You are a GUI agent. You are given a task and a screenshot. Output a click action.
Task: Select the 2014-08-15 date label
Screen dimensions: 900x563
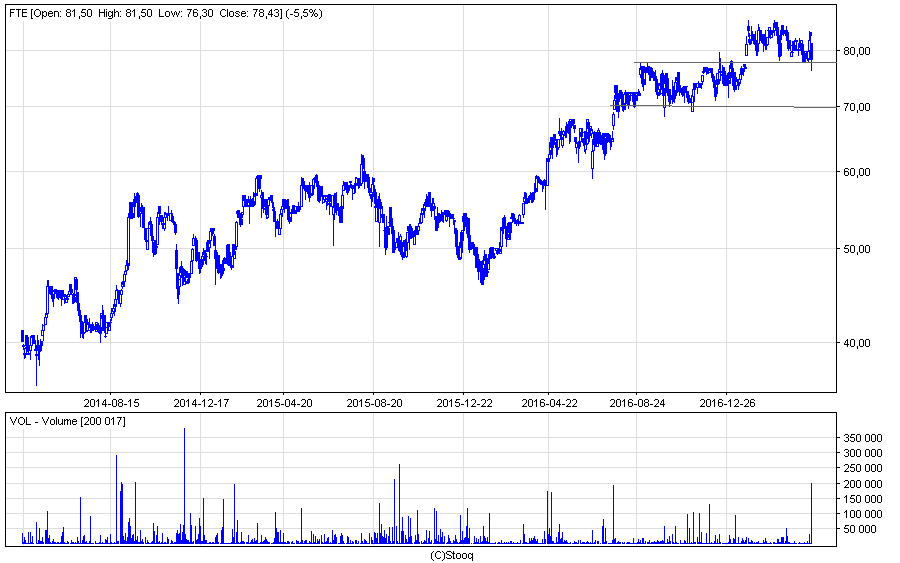point(111,403)
